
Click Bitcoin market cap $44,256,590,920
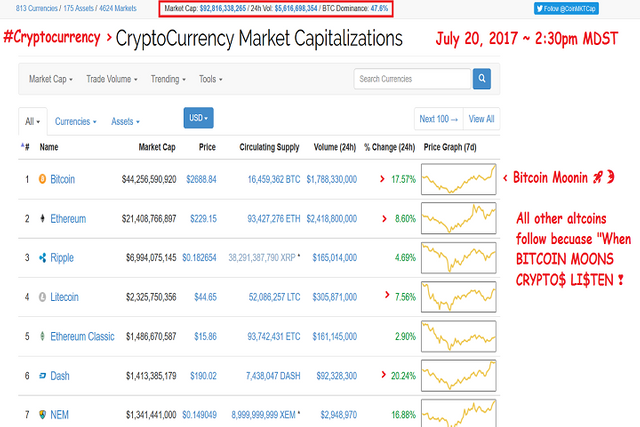coord(149,179)
